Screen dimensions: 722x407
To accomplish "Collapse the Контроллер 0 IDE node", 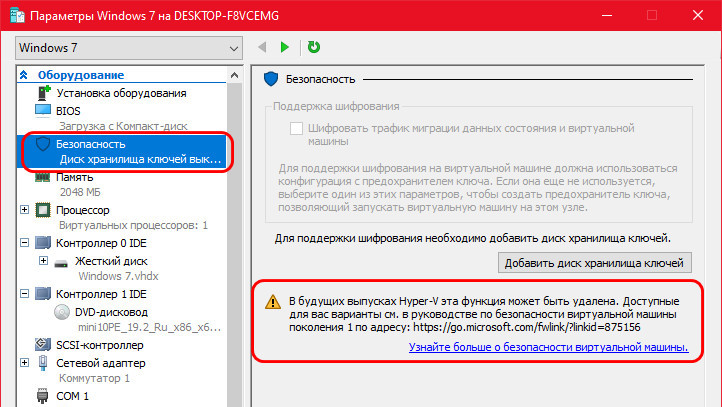I will 24,242.
